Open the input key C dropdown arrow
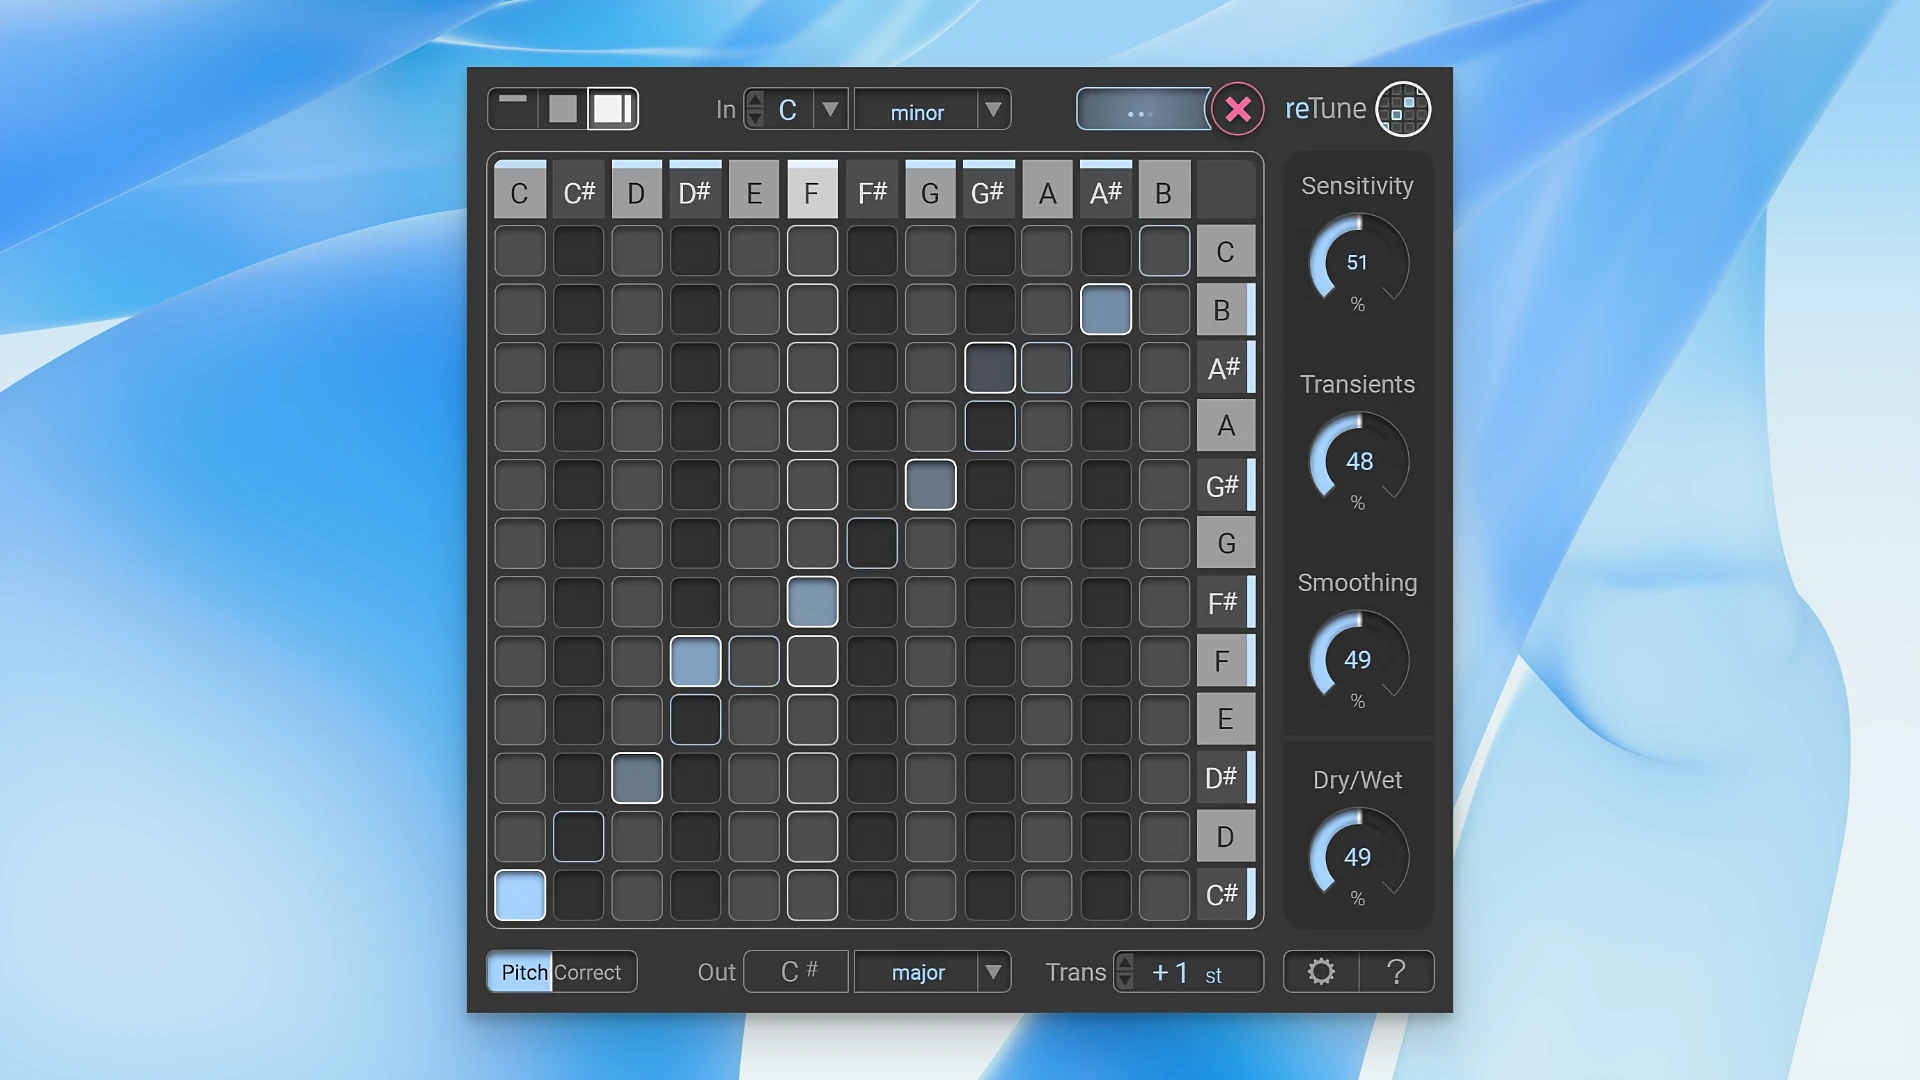The width and height of the screenshot is (1920, 1080). [830, 109]
